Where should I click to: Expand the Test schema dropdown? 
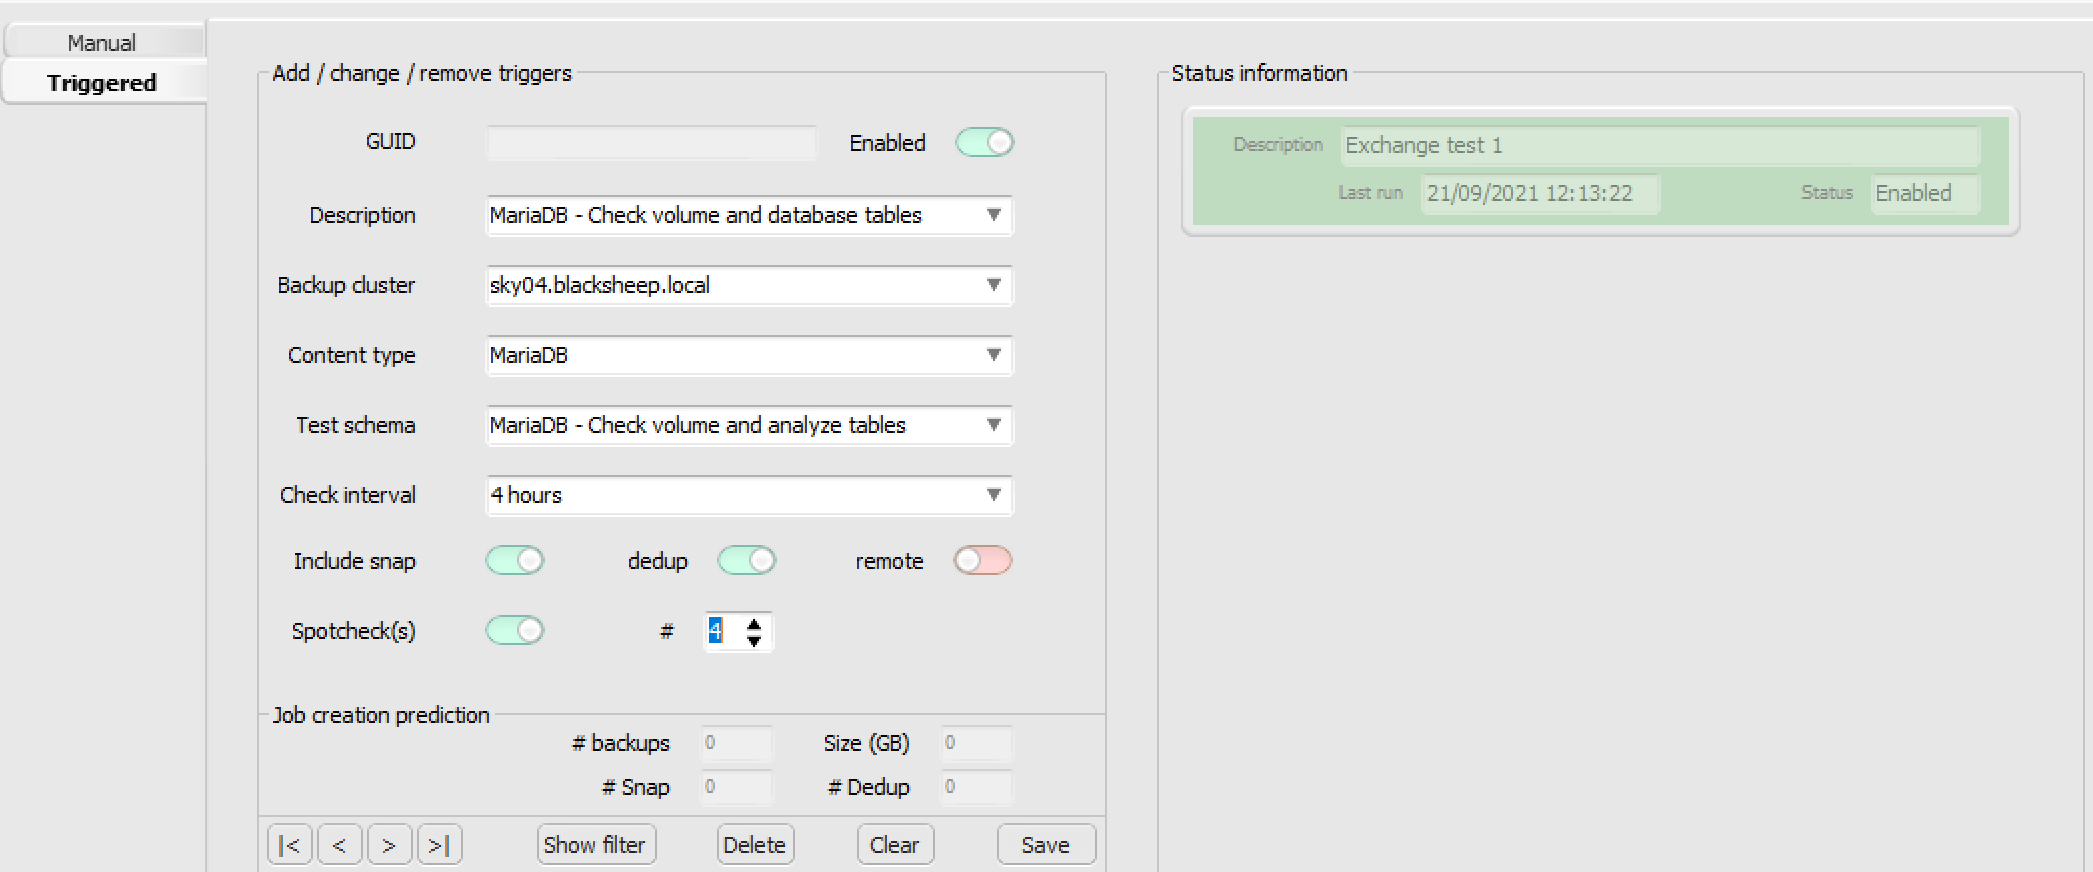click(x=993, y=425)
